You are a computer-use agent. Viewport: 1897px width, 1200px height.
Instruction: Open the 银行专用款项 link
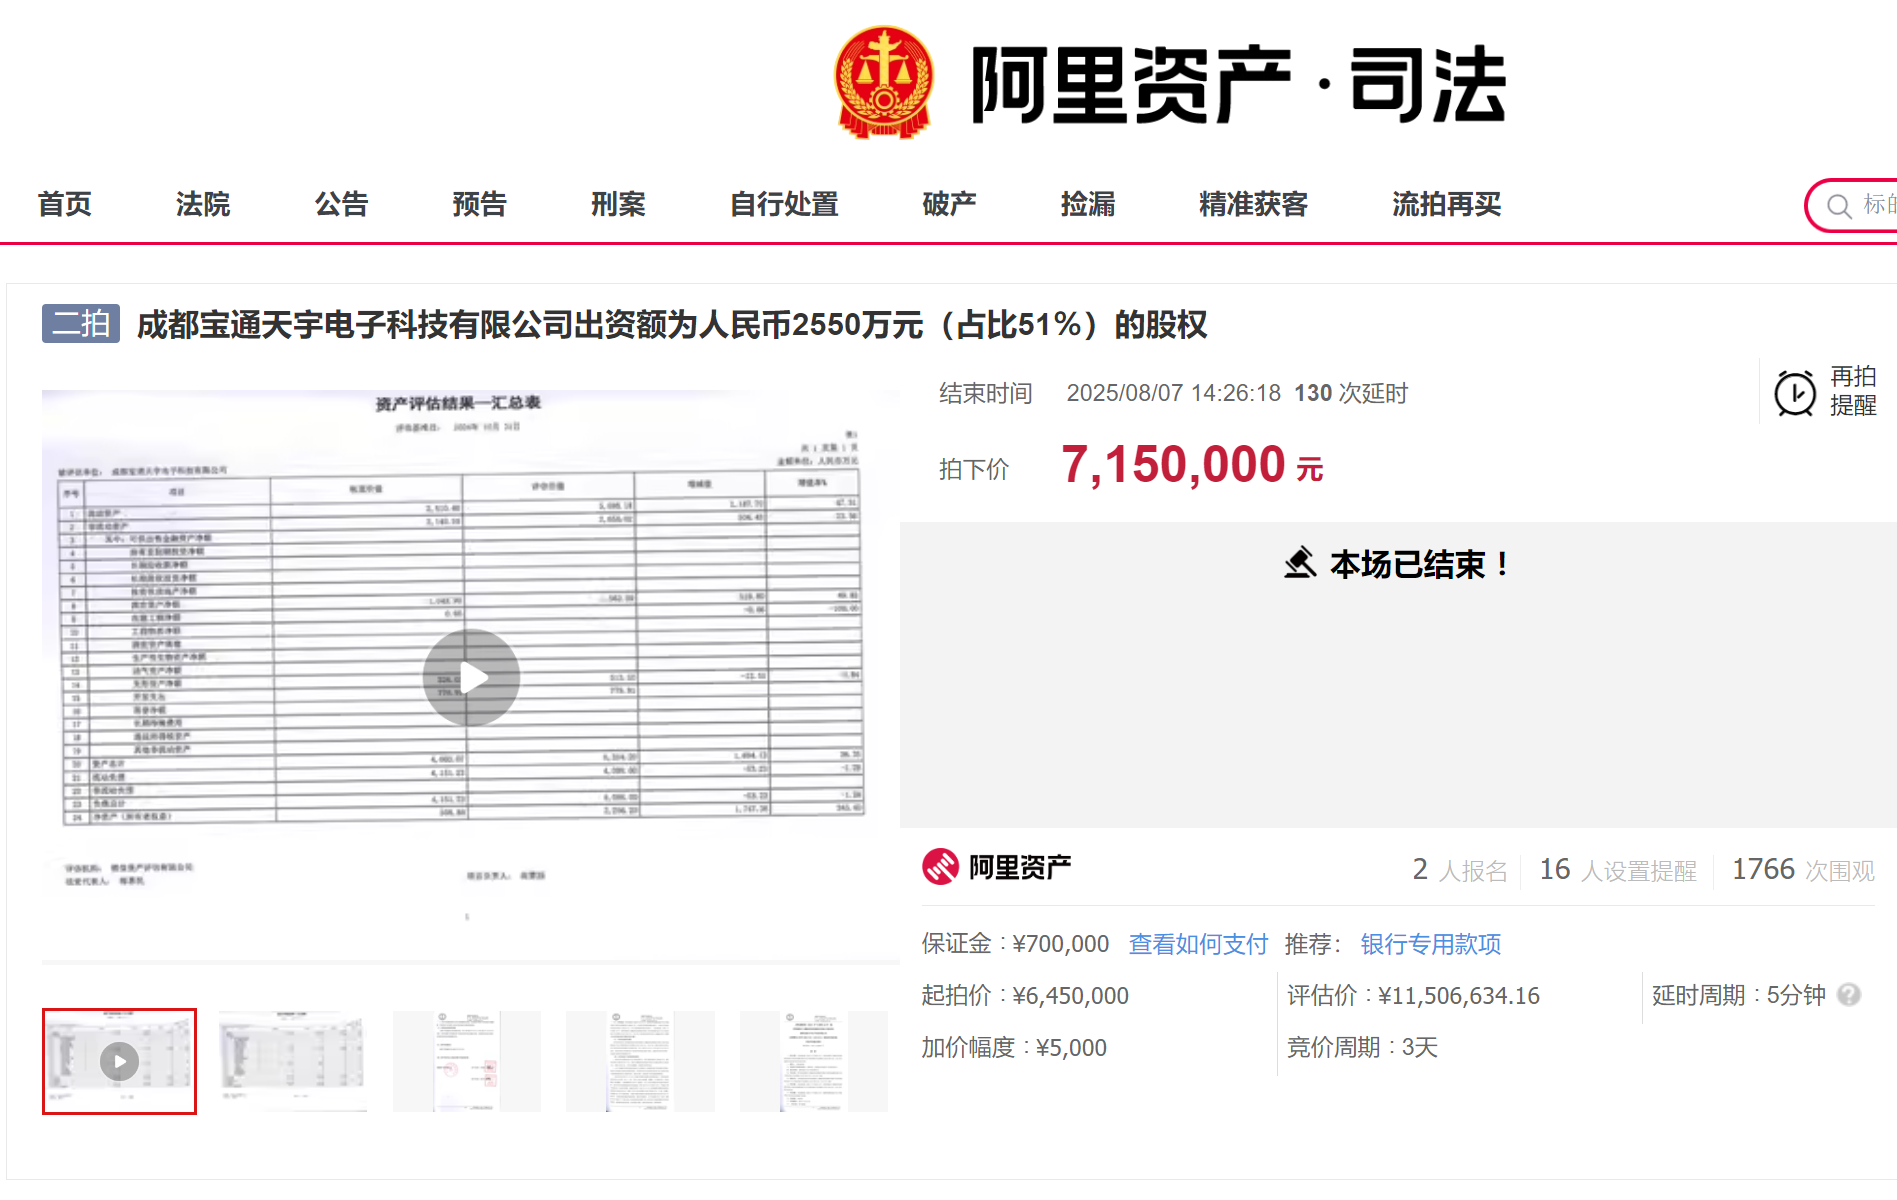[1431, 944]
